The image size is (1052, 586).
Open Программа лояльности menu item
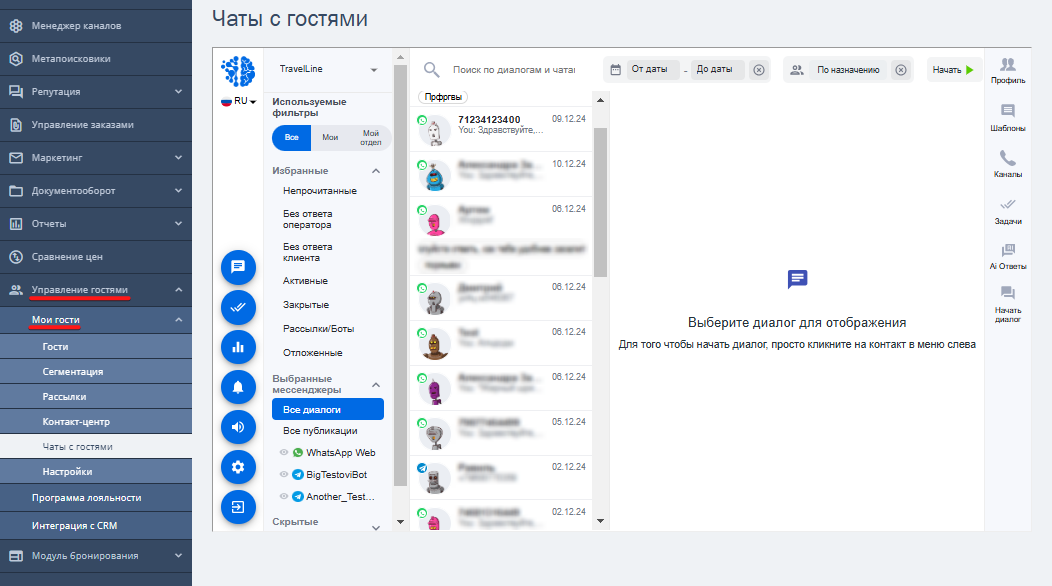tap(96, 498)
